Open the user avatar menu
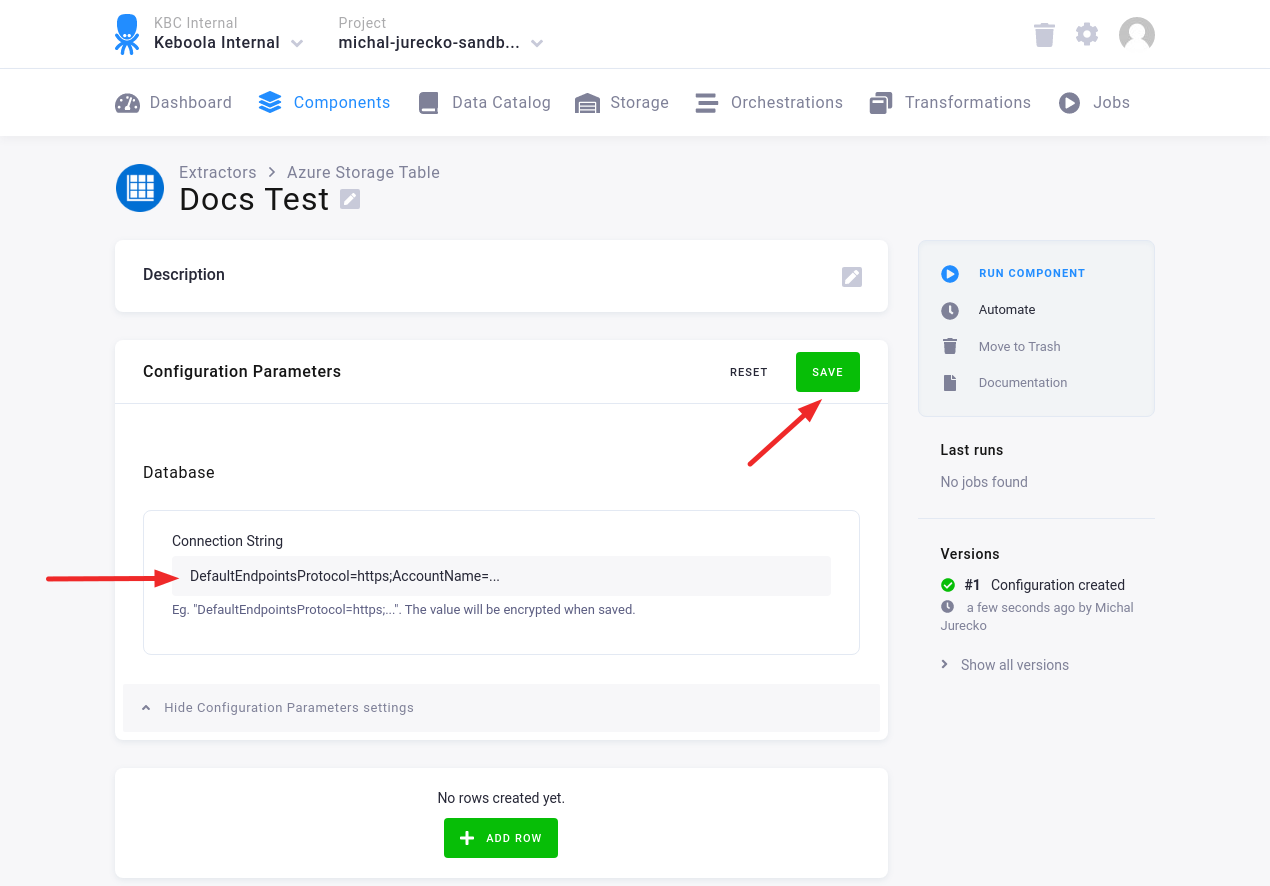Viewport: 1270px width, 886px height. (x=1137, y=35)
